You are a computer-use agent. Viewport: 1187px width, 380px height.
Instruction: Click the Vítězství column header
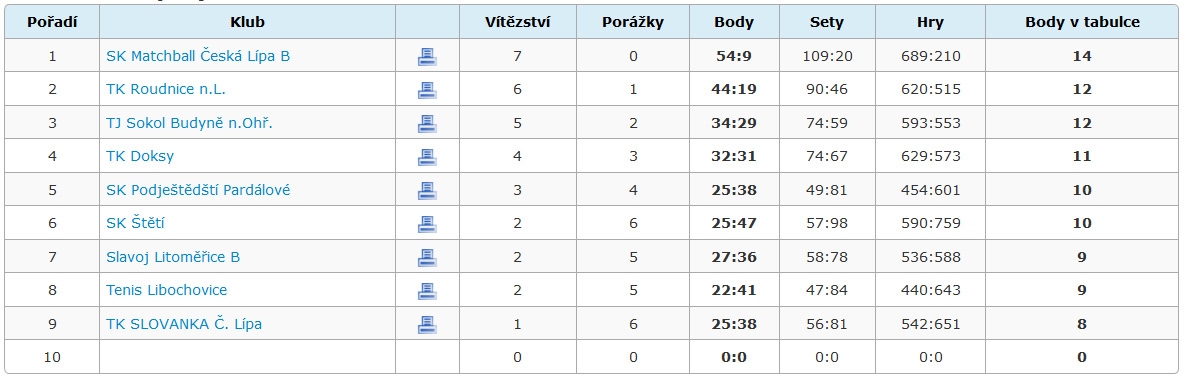click(x=518, y=22)
